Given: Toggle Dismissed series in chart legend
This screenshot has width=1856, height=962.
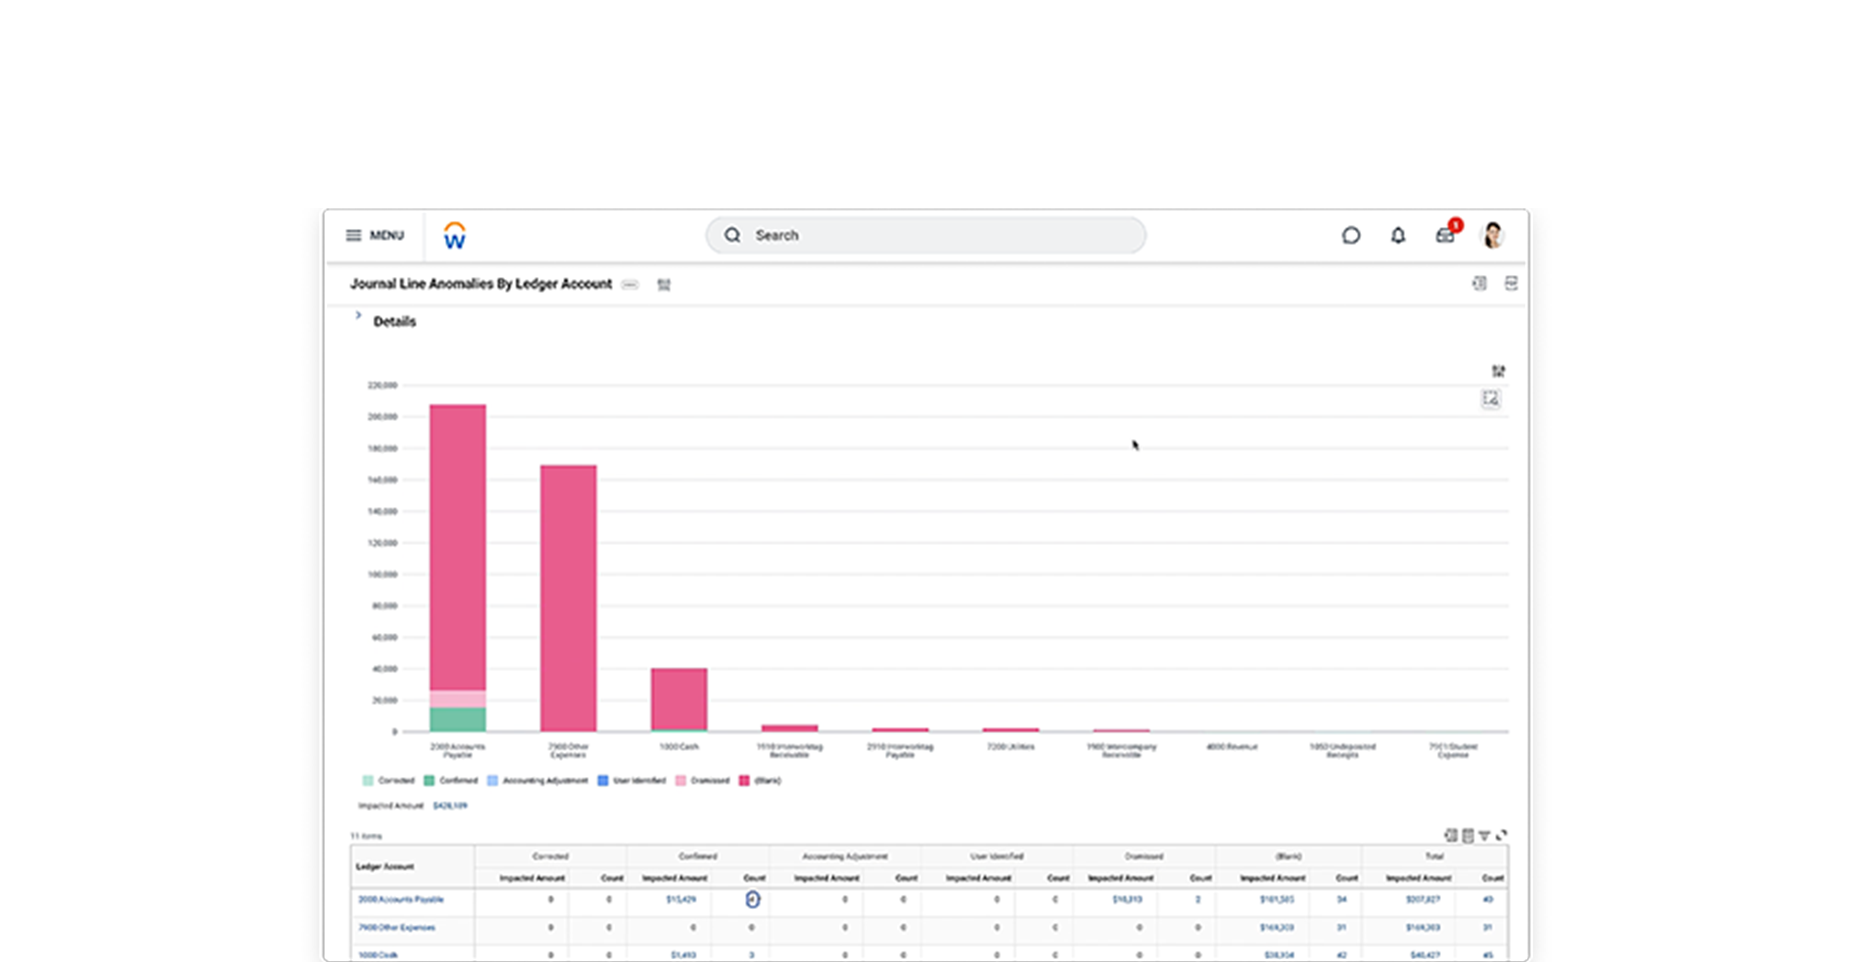Looking at the screenshot, I should [702, 780].
